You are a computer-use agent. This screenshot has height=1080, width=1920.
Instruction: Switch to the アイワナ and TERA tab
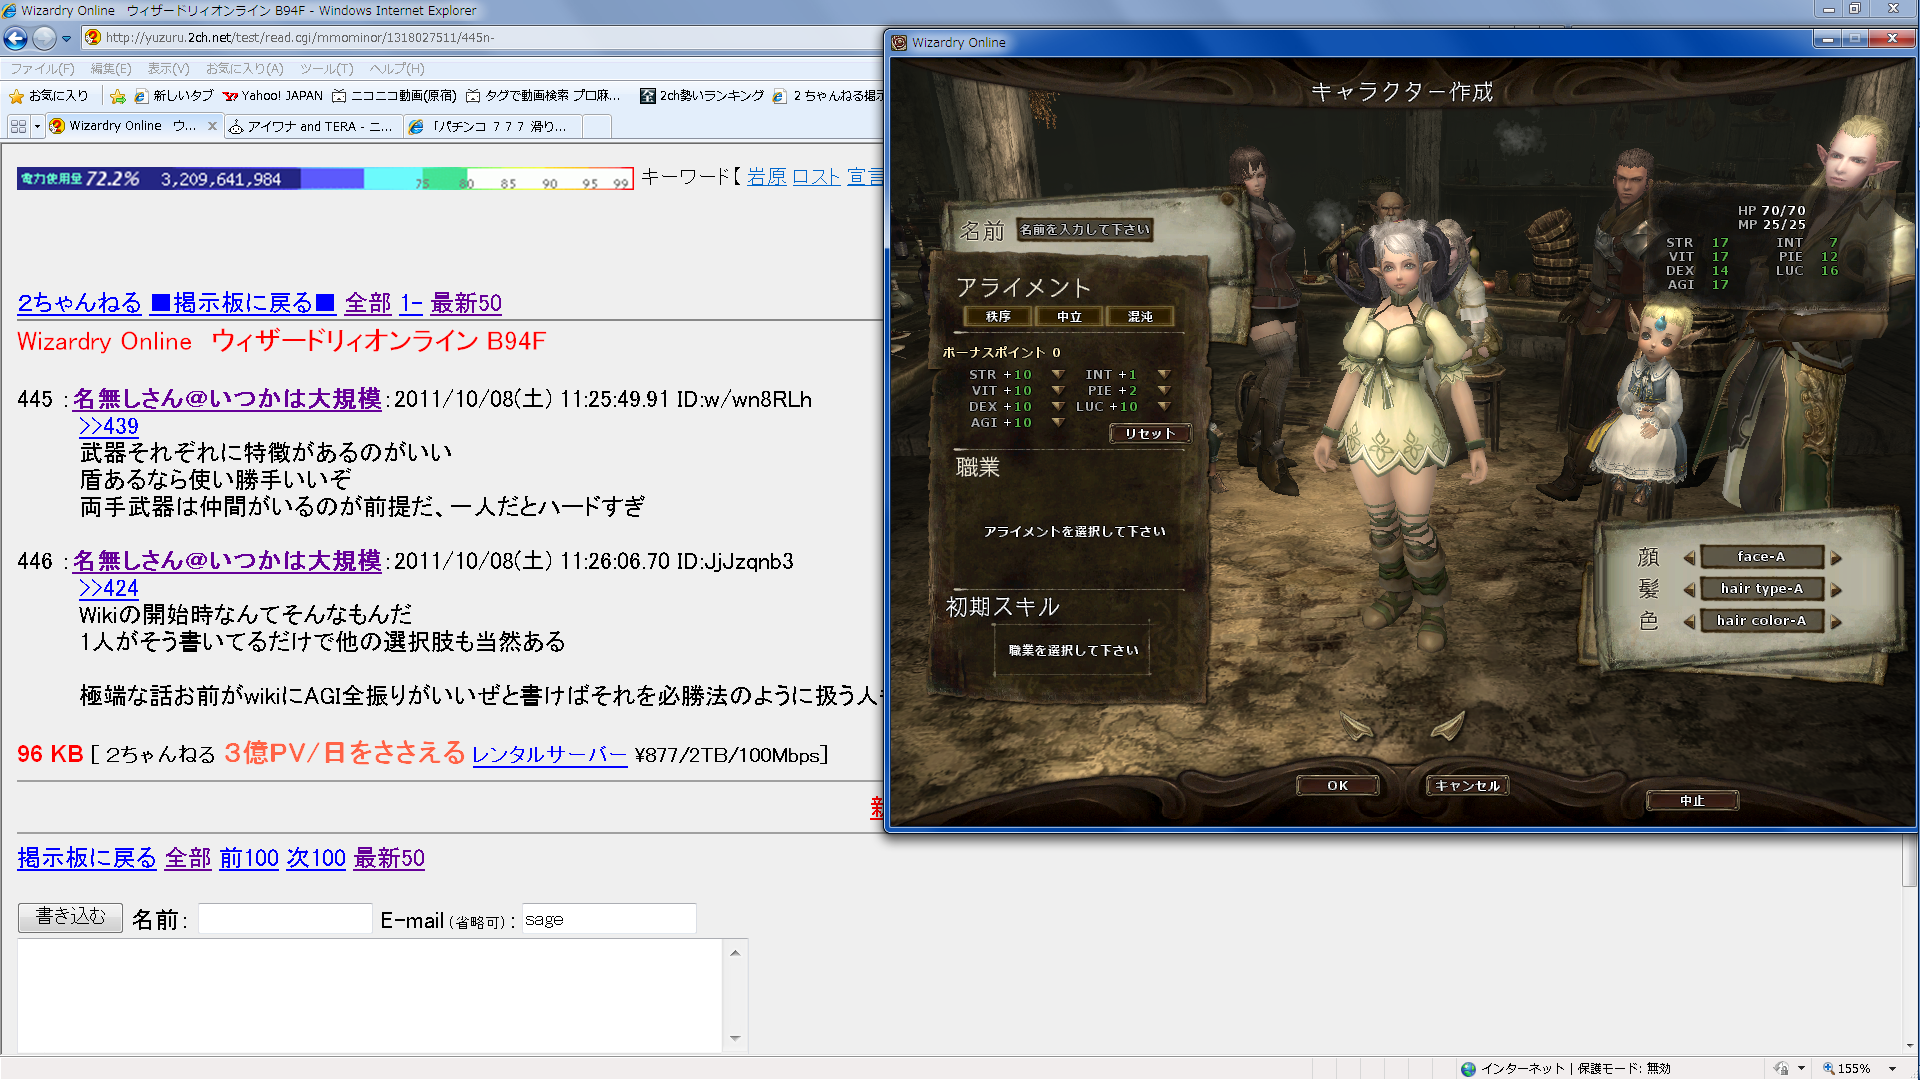coord(312,127)
